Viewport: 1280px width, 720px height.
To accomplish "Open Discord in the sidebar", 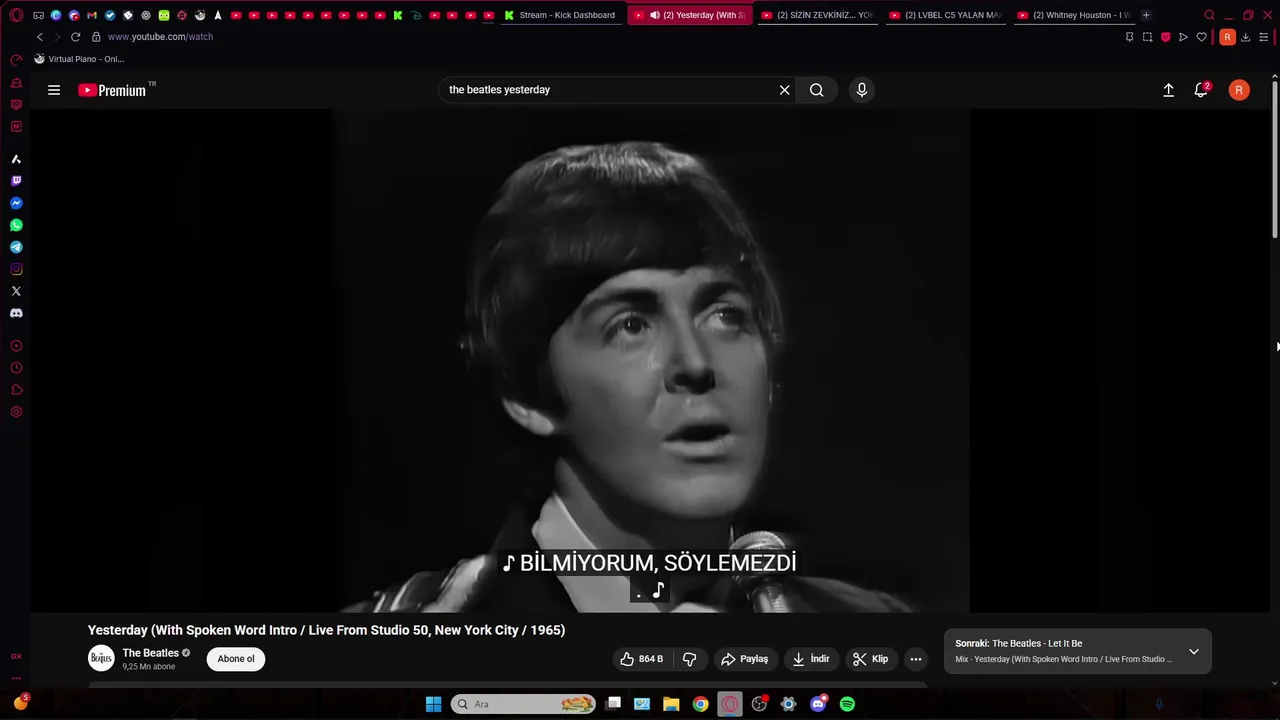I will 16,313.
